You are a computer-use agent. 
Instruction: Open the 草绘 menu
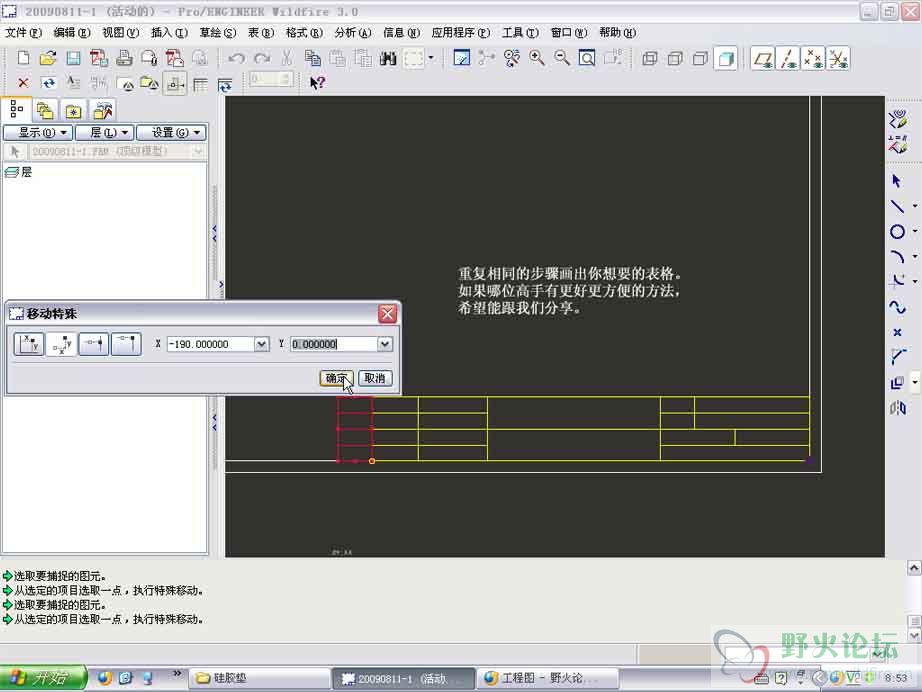tap(218, 32)
